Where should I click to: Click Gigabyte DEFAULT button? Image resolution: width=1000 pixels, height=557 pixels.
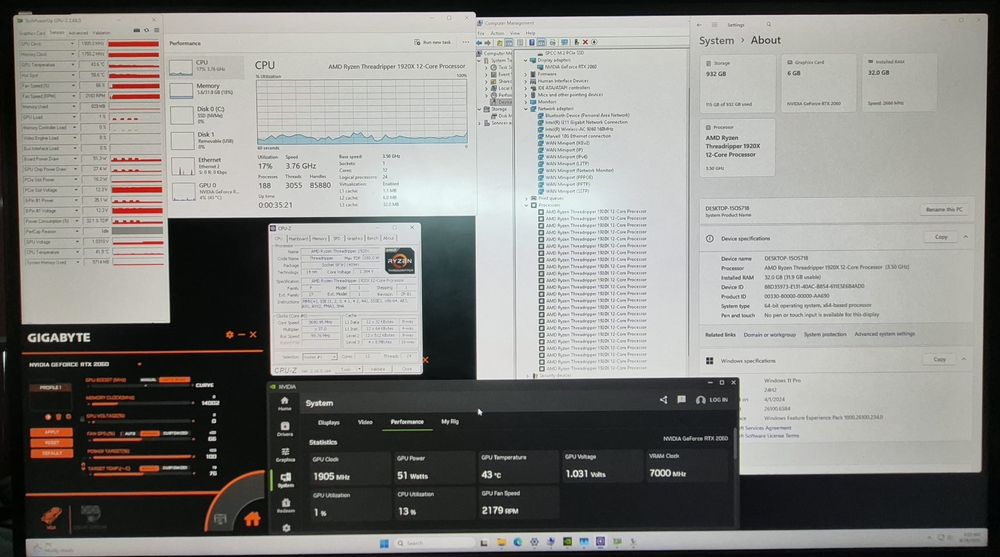click(x=52, y=454)
